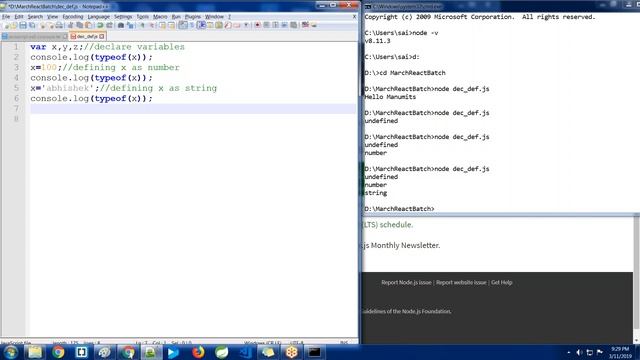This screenshot has height=360, width=640.
Task: Open the Command Prompt taskbar icon
Action: (x=314, y=352)
